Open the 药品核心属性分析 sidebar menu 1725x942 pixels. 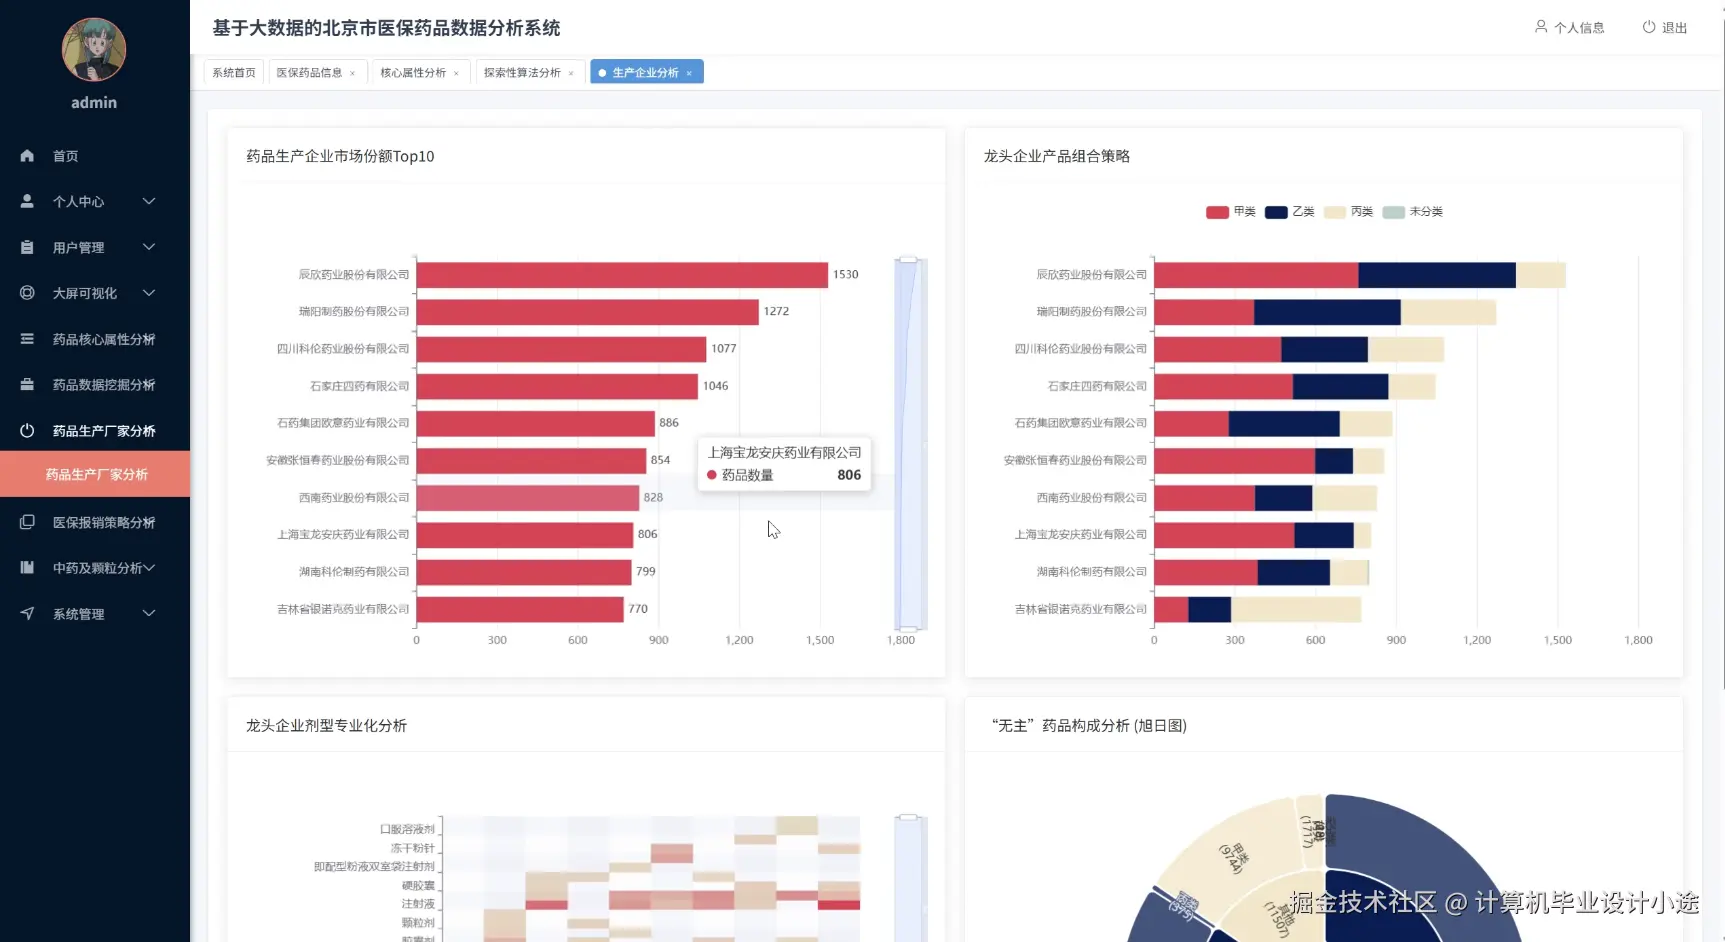tap(95, 339)
